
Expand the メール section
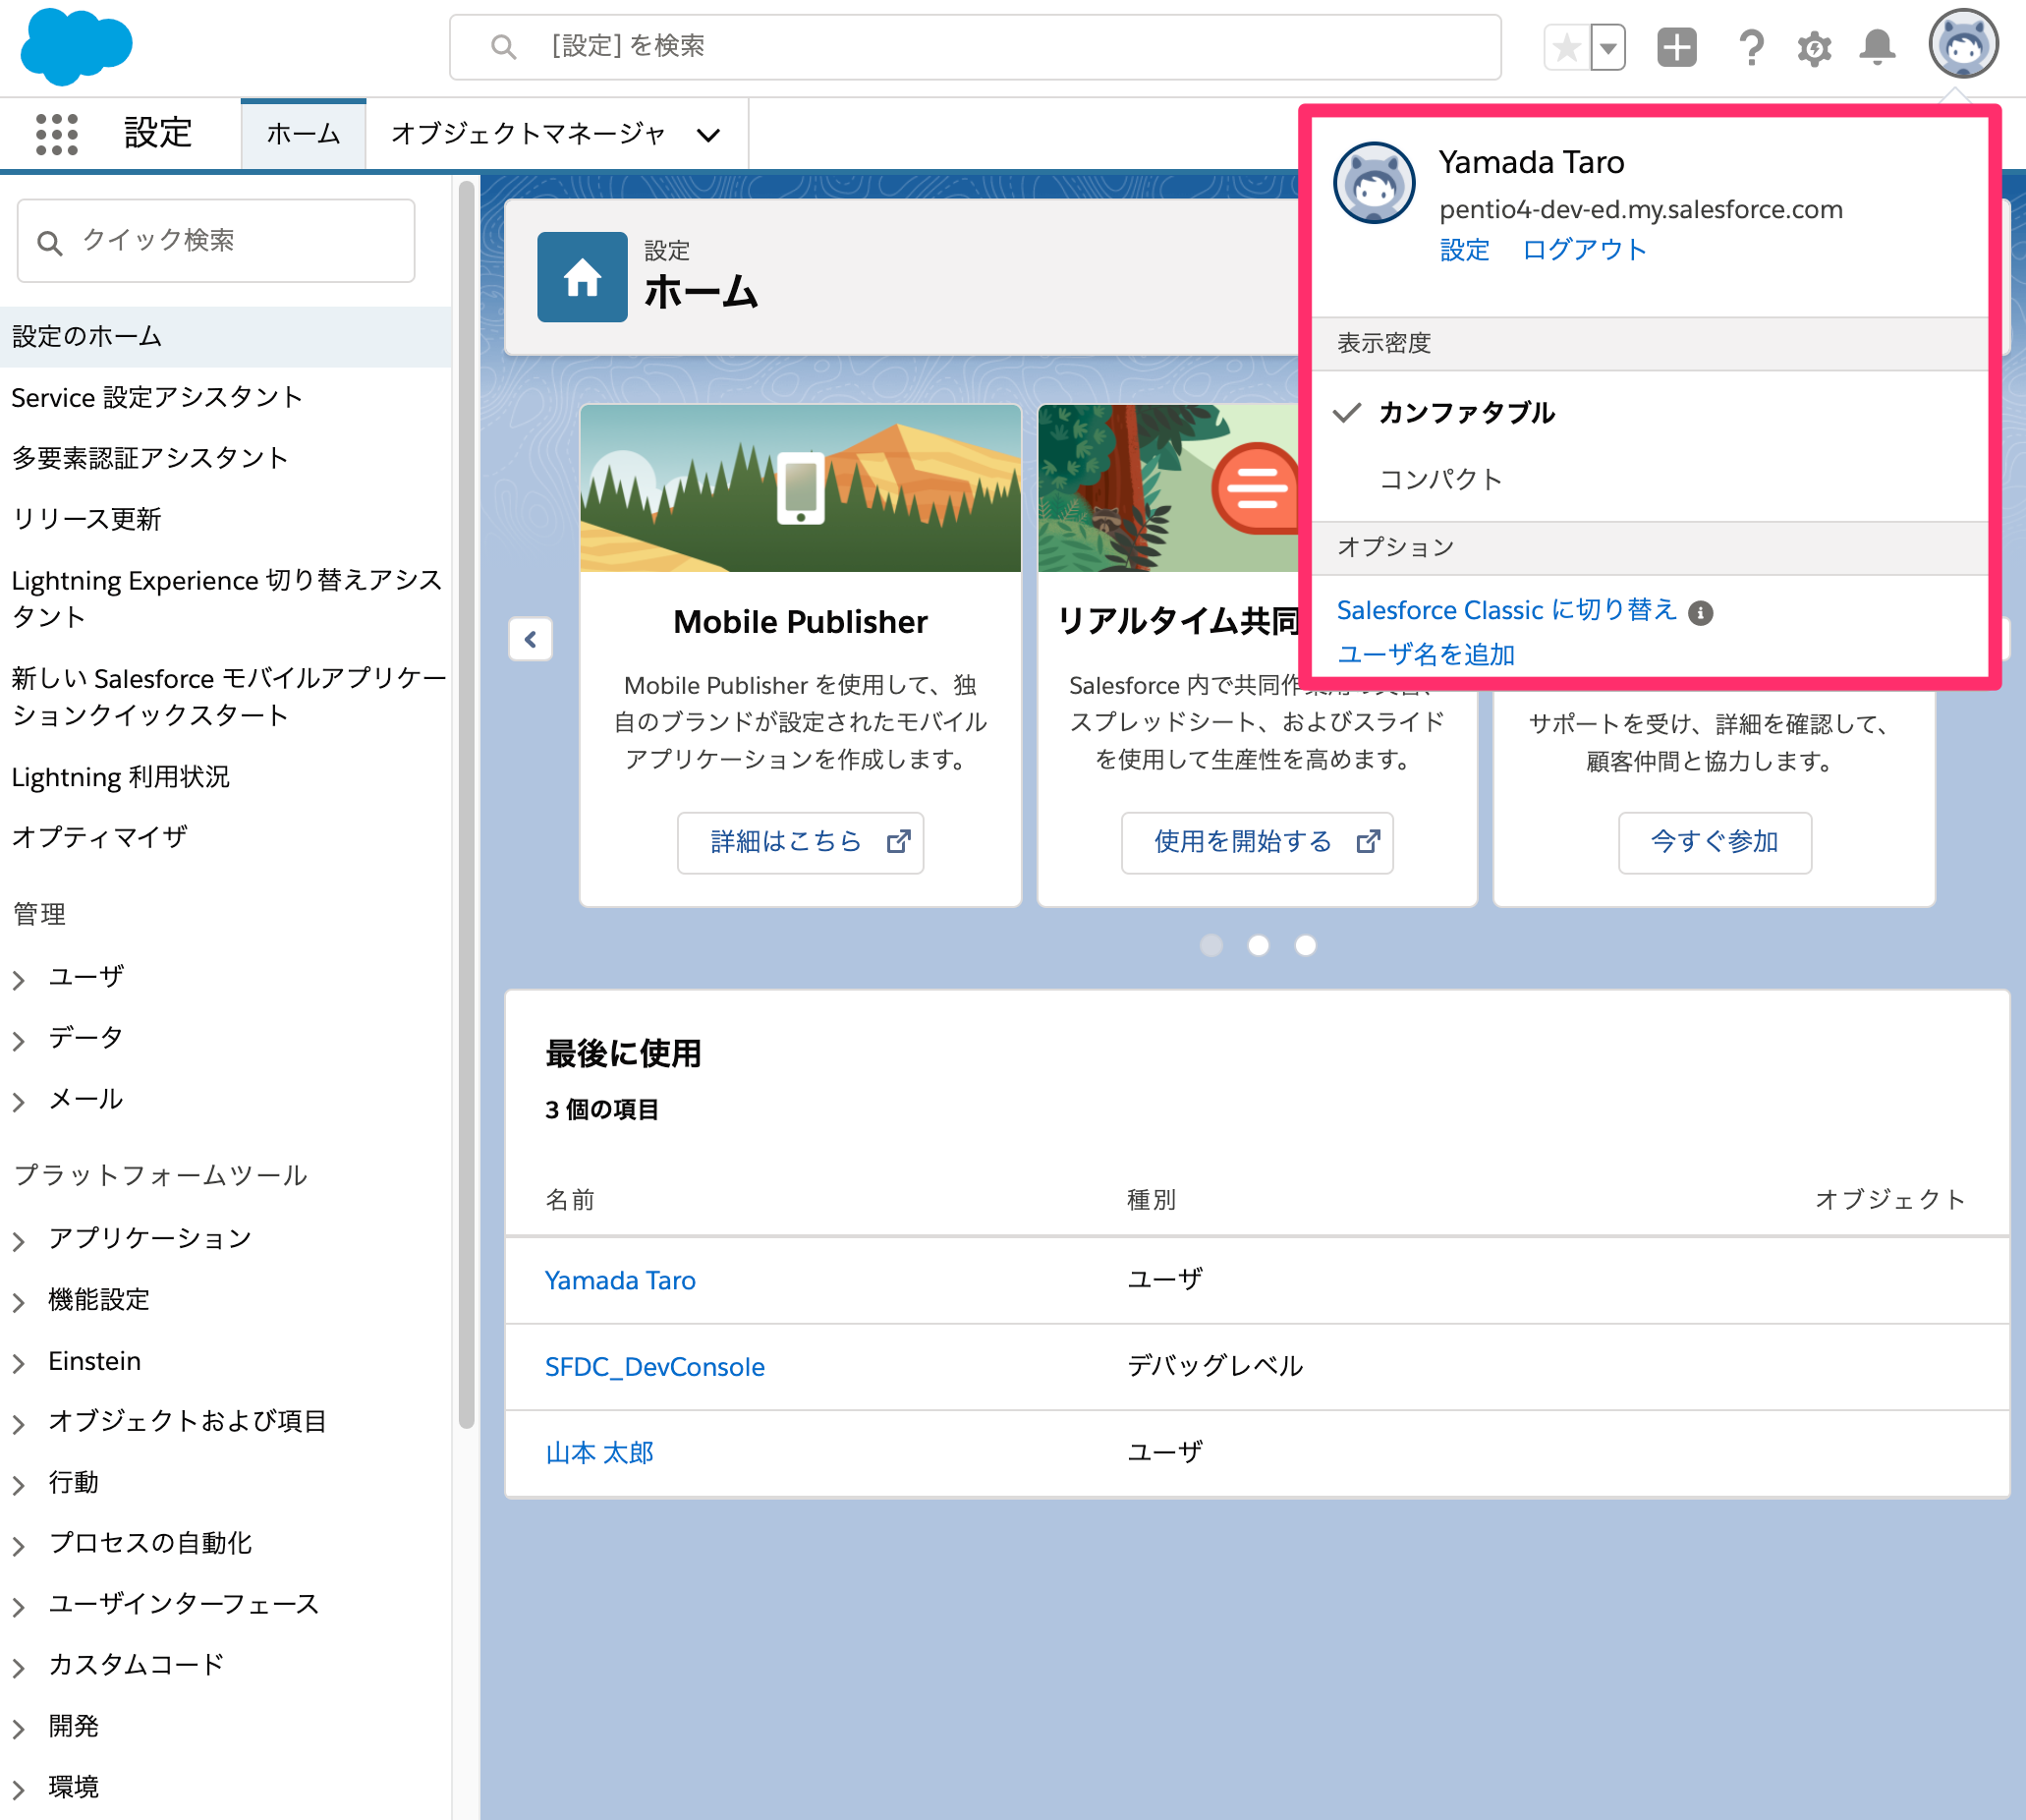pos(18,1102)
